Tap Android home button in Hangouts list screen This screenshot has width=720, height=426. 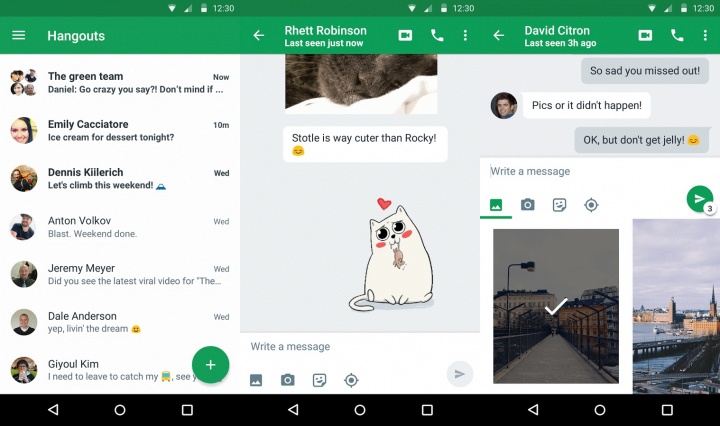coord(120,409)
